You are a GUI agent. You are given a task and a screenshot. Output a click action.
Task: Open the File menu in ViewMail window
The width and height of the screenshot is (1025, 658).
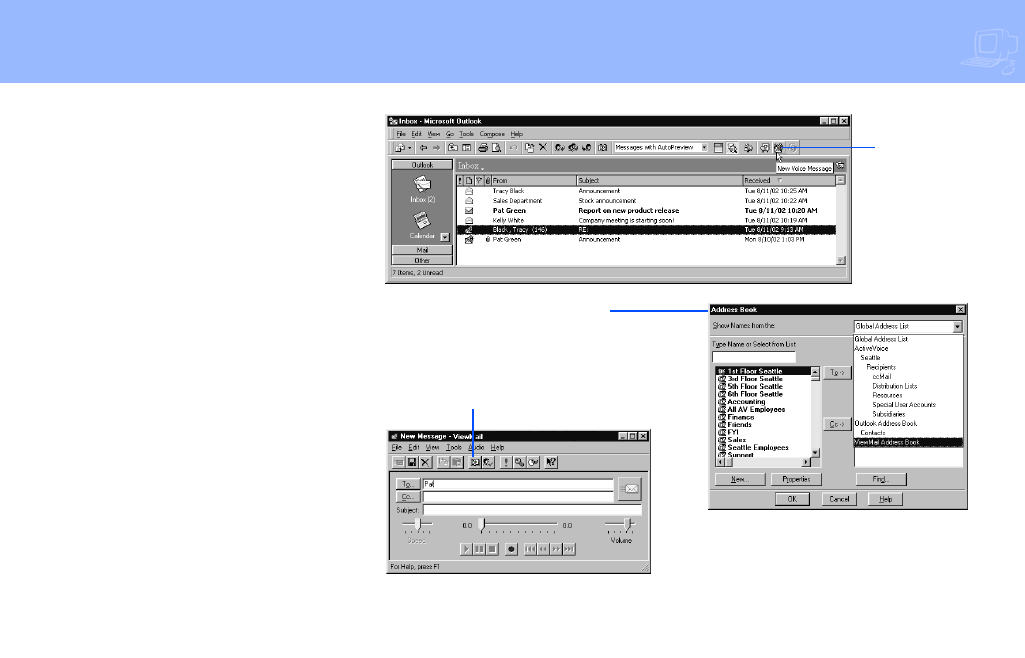[397, 448]
